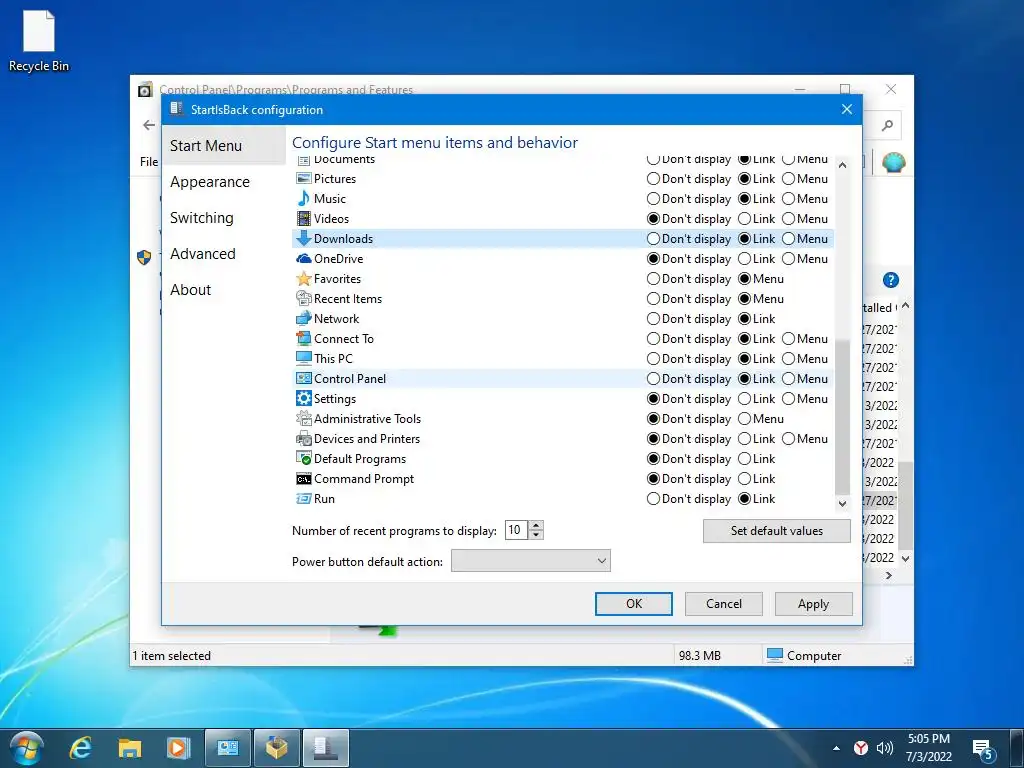Click the volume speaker tray icon
This screenshot has width=1024, height=768.
[x=885, y=748]
